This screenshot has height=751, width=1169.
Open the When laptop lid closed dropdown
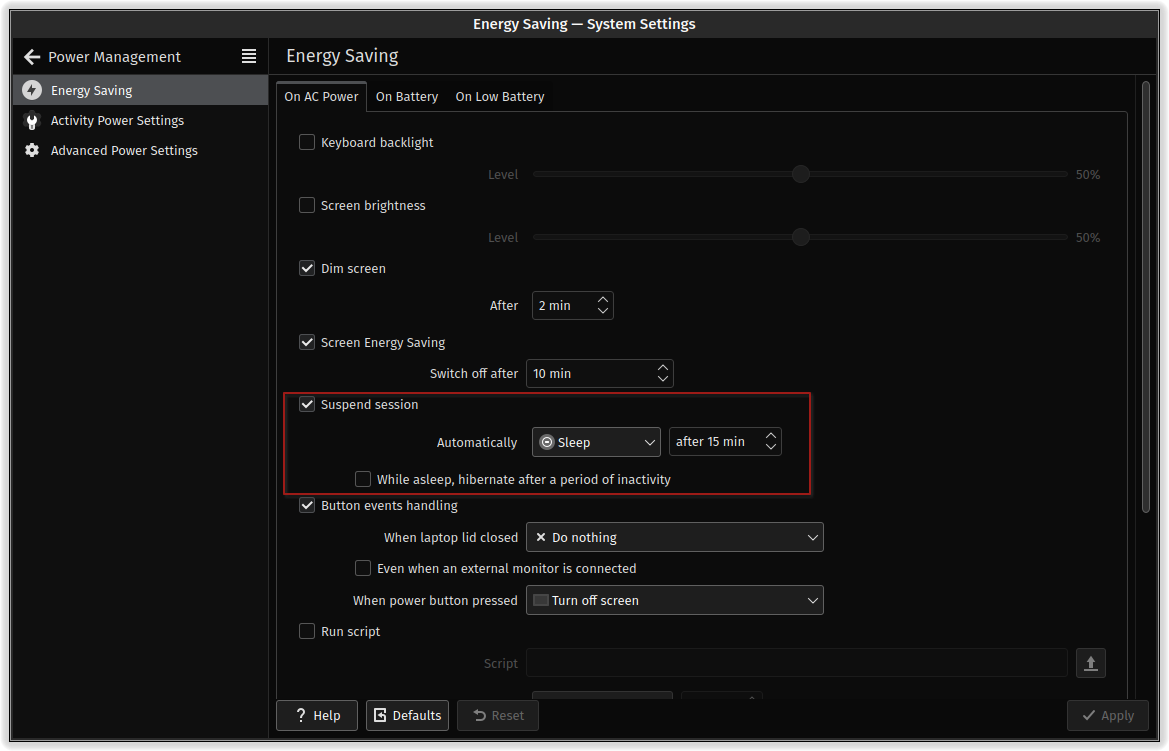675,537
